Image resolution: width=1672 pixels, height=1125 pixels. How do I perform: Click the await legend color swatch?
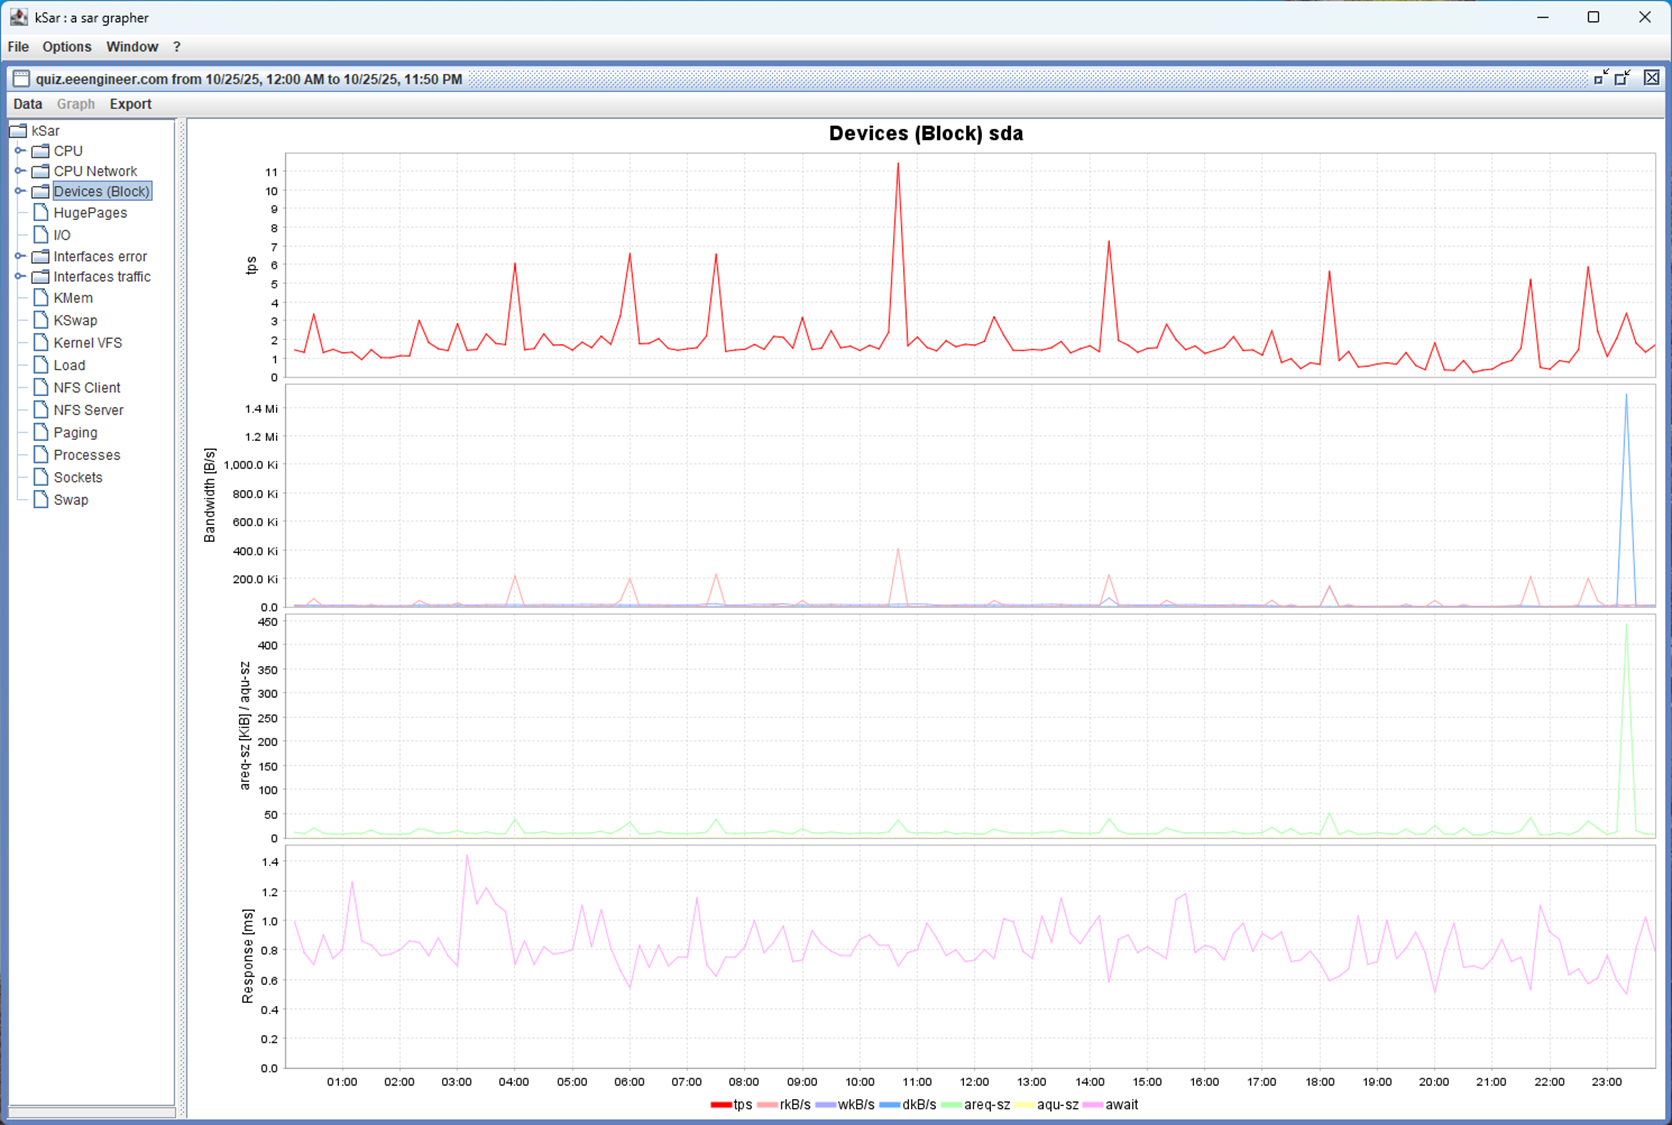[1092, 1105]
